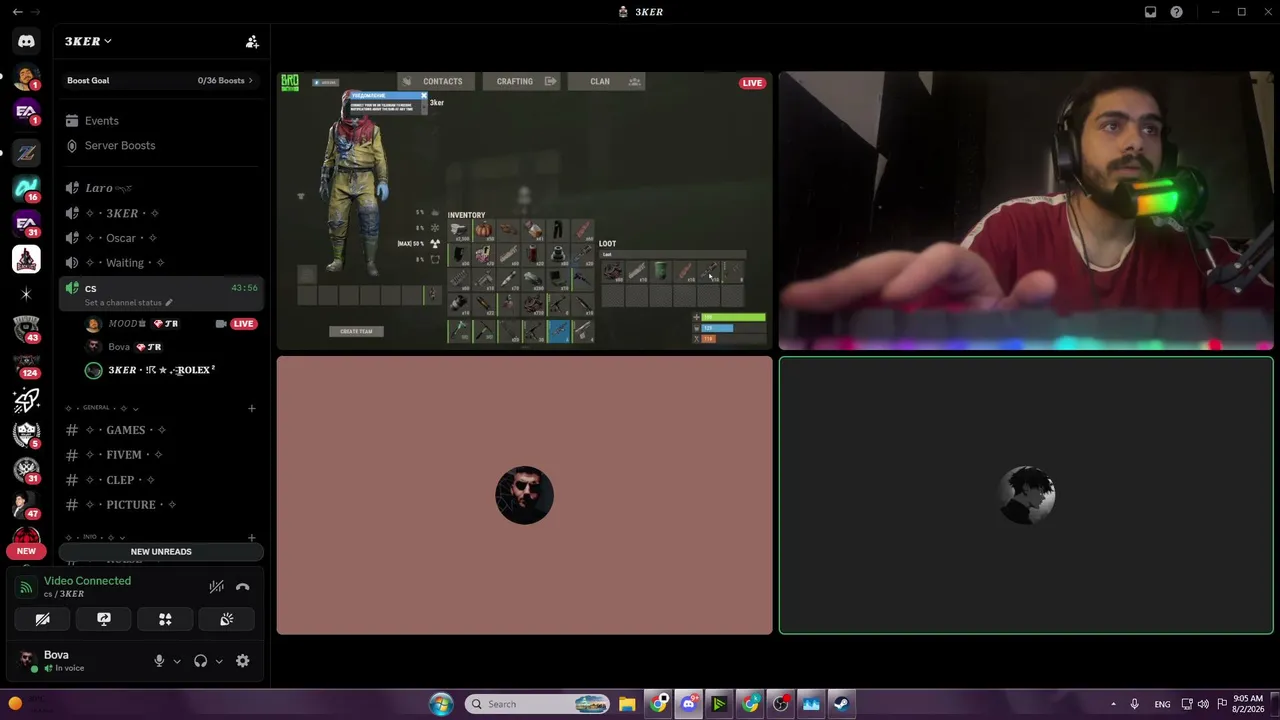1280x720 pixels.
Task: Open the 3KER server dropdown menu
Action: pyautogui.click(x=88, y=41)
